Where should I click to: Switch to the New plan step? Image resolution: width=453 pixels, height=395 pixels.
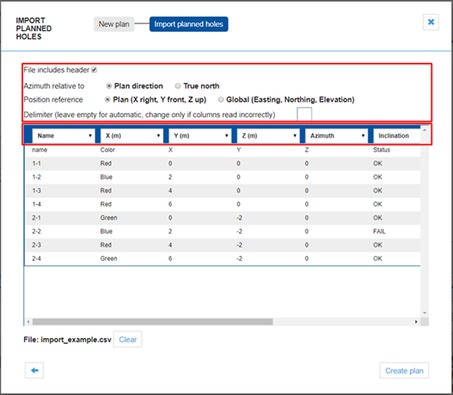coord(114,24)
